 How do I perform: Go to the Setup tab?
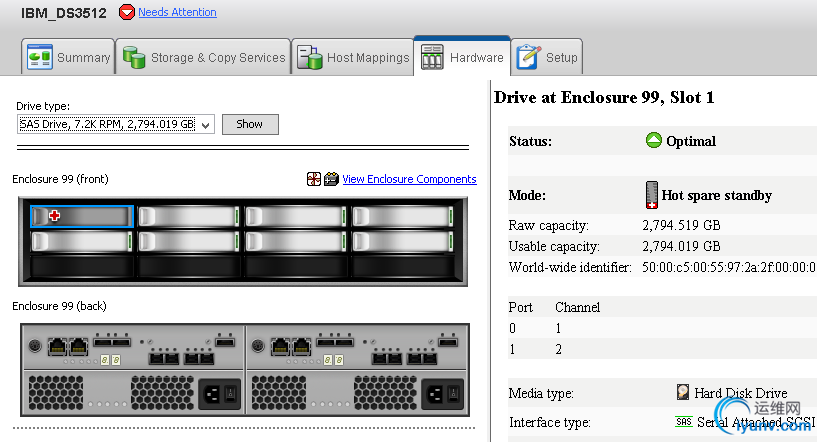(547, 57)
